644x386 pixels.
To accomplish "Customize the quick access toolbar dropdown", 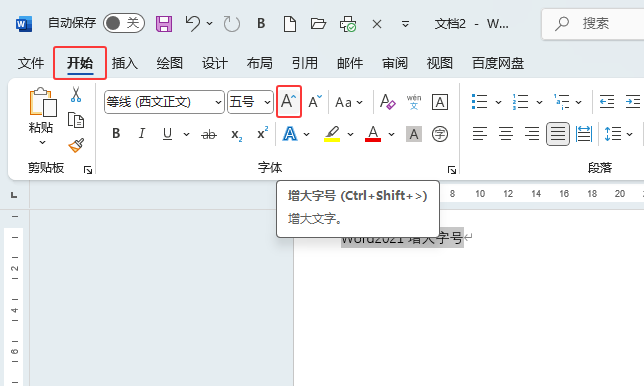I will [405, 24].
